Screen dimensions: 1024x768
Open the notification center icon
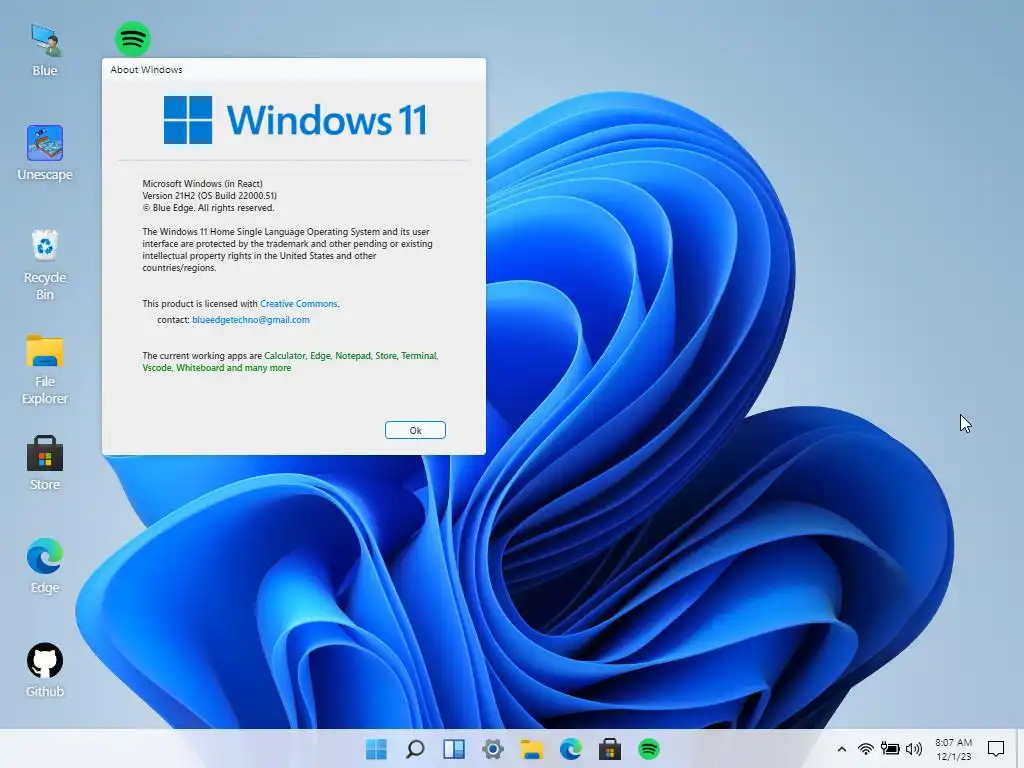click(x=996, y=749)
